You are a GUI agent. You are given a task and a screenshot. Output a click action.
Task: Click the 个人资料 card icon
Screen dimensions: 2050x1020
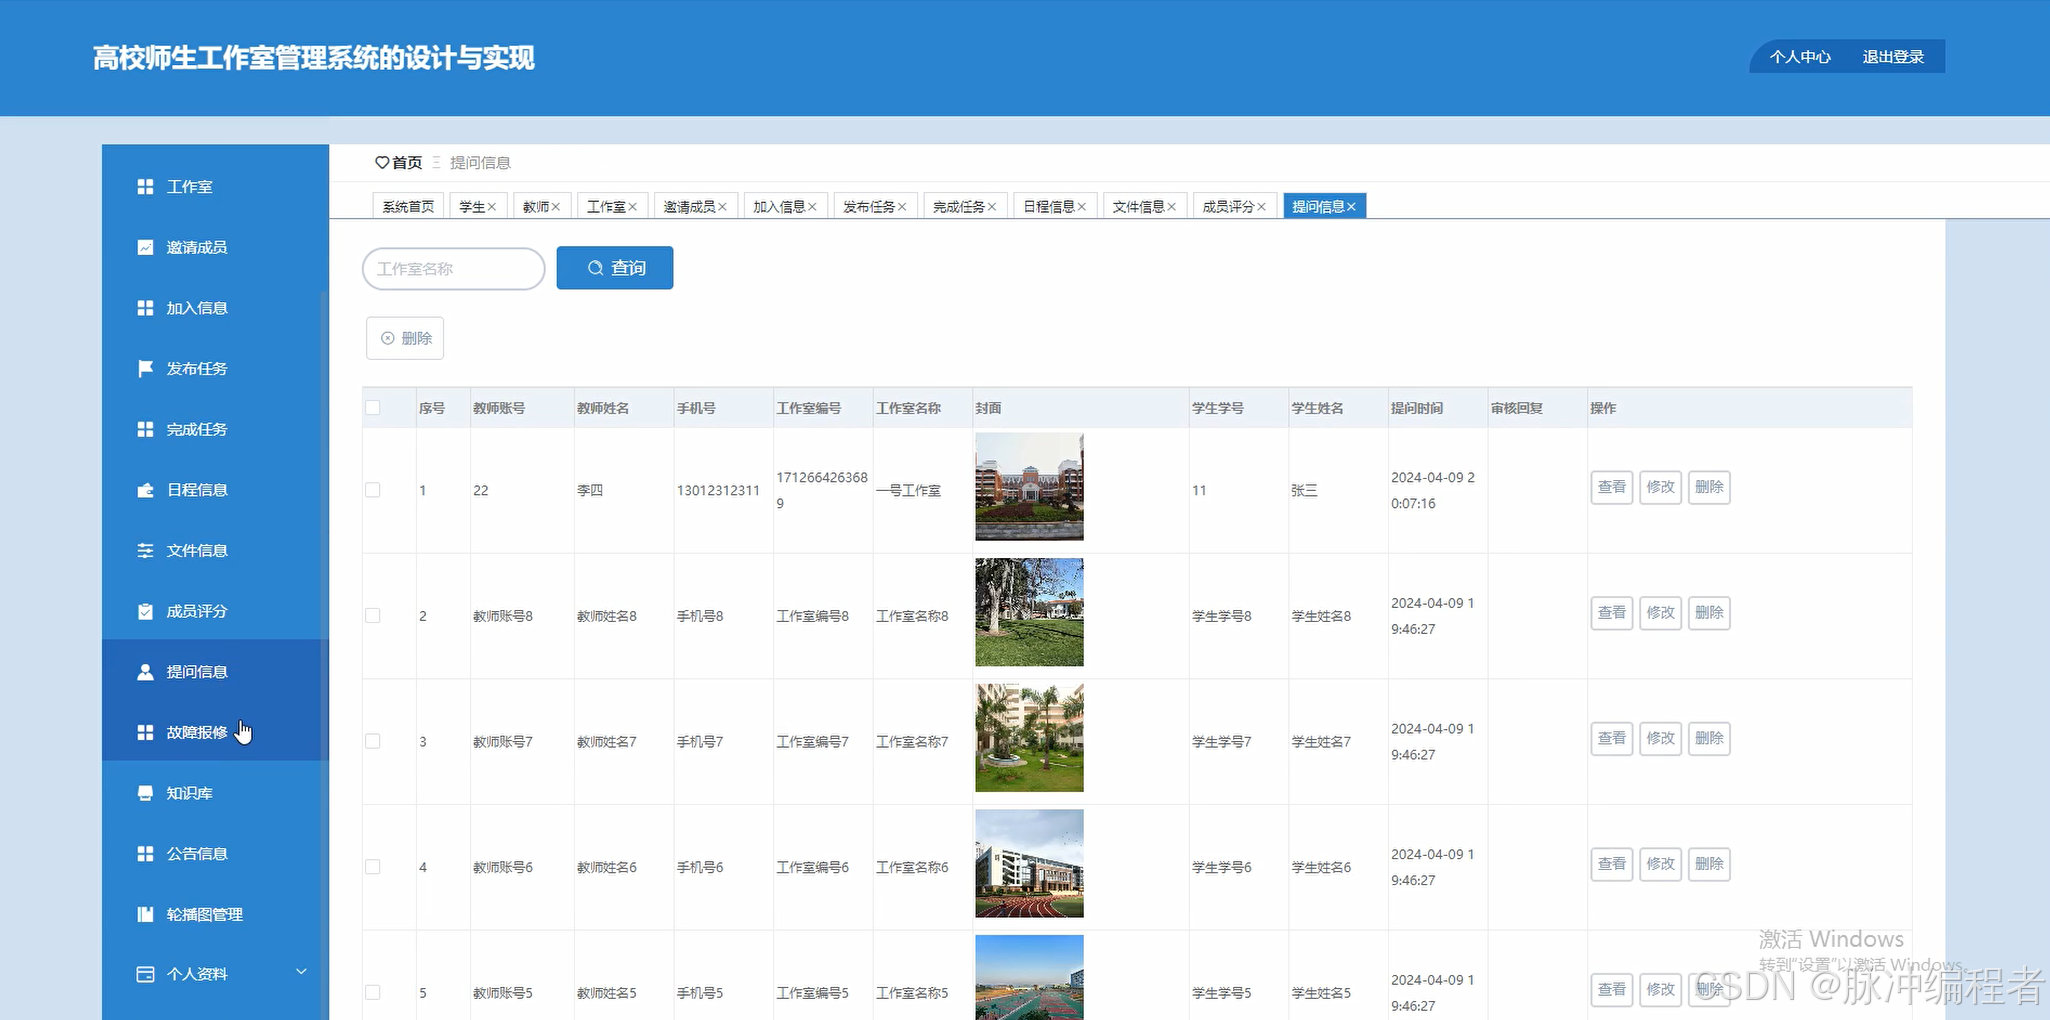tap(145, 974)
